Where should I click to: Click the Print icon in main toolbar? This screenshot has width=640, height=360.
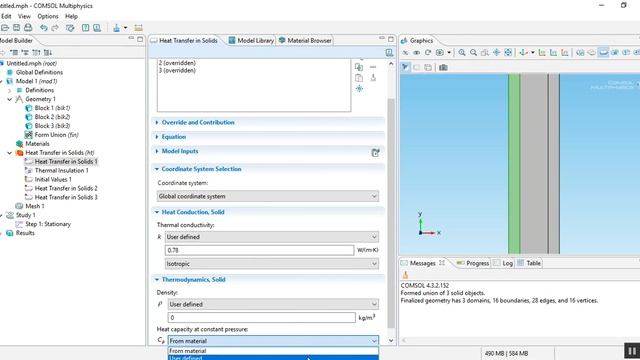28,28
